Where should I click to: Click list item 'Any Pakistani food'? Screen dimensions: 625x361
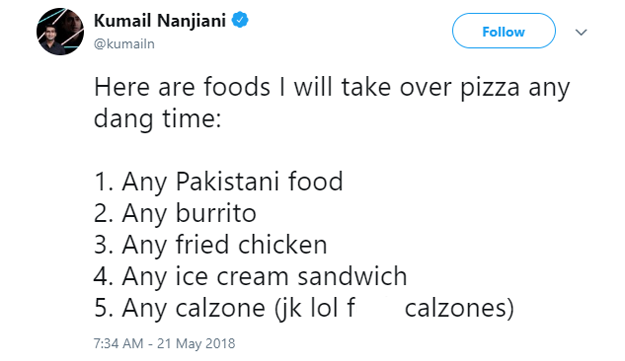click(x=218, y=182)
